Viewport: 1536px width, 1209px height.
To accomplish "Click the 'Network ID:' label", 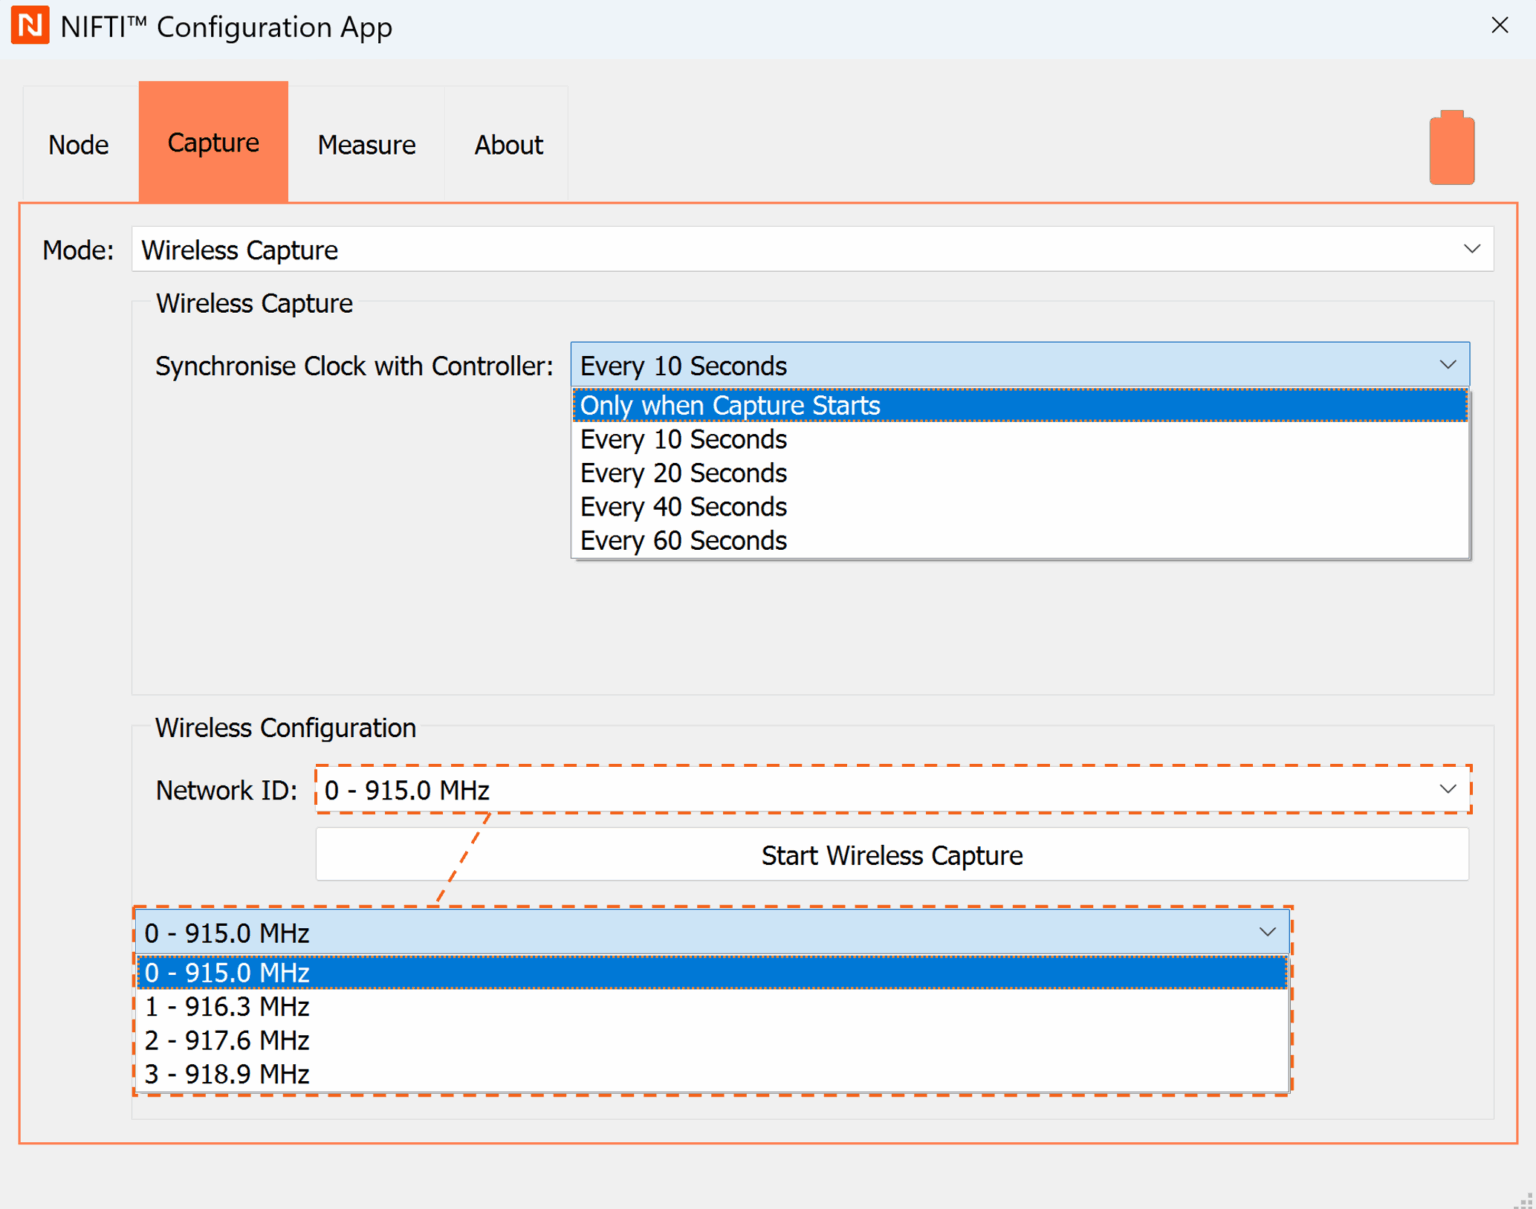I will (x=226, y=790).
